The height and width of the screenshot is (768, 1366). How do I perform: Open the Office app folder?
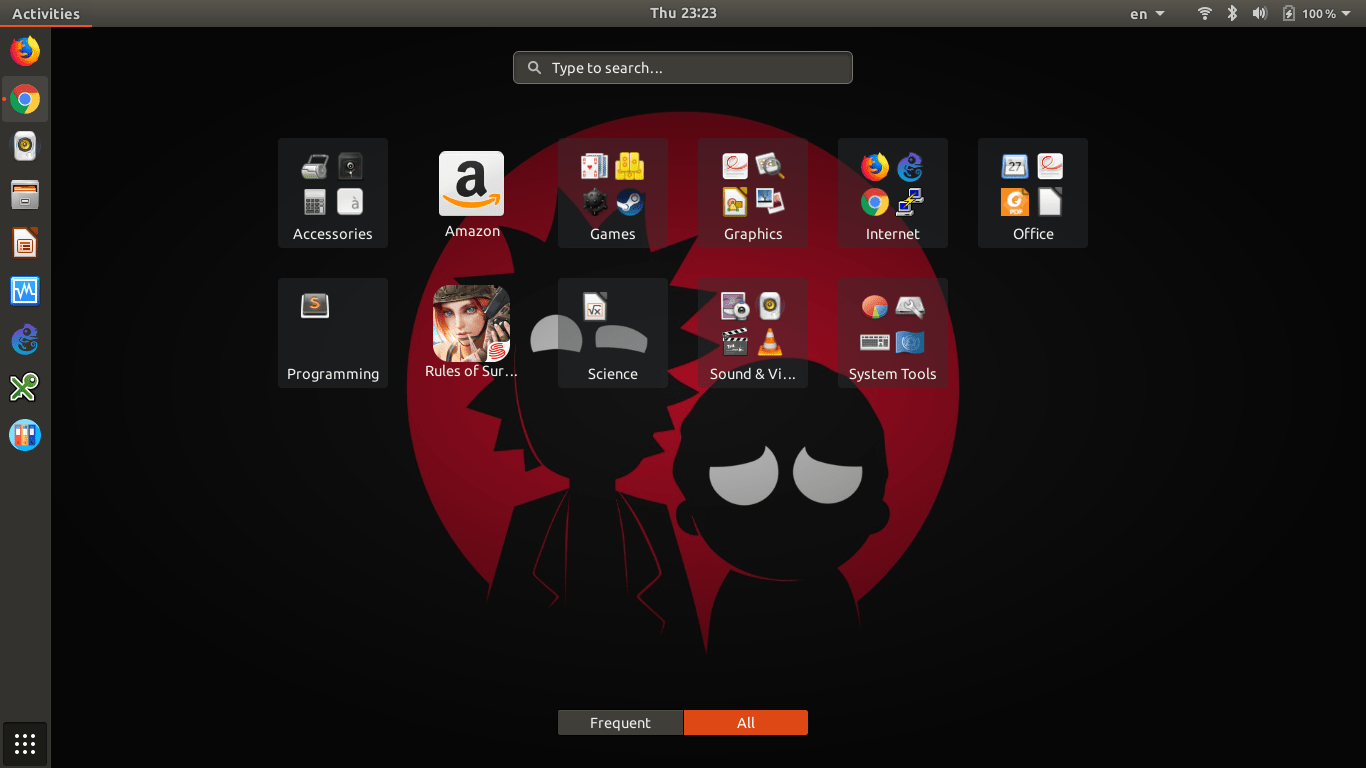click(1033, 193)
